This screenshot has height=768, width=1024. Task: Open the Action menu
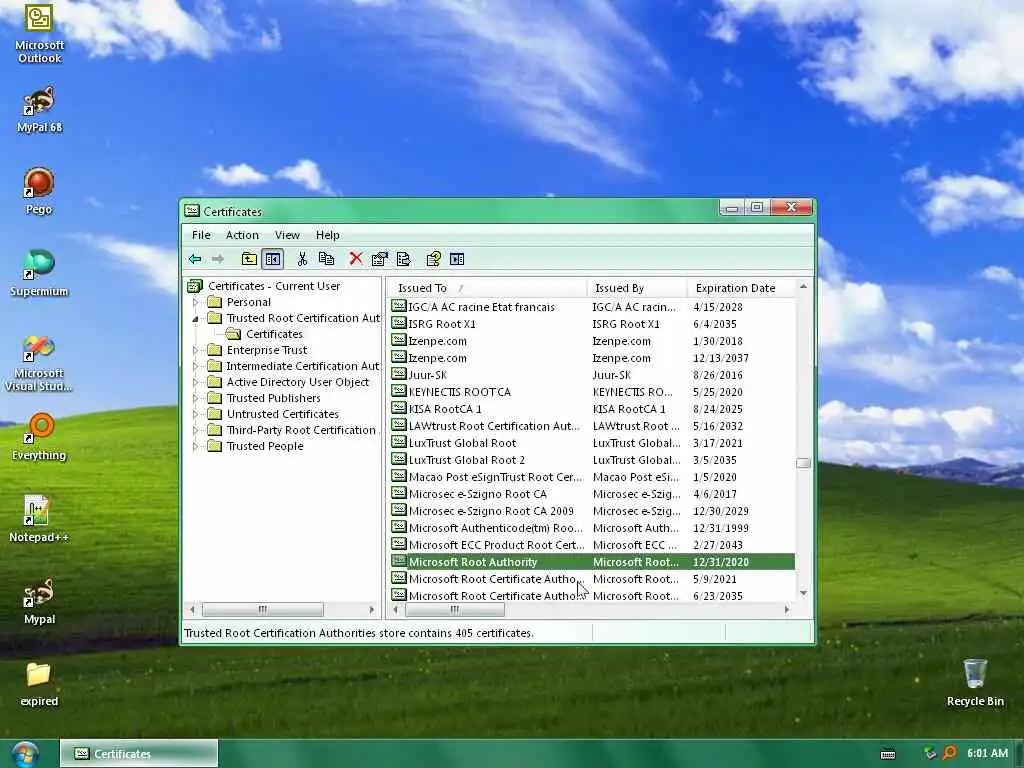pos(242,235)
